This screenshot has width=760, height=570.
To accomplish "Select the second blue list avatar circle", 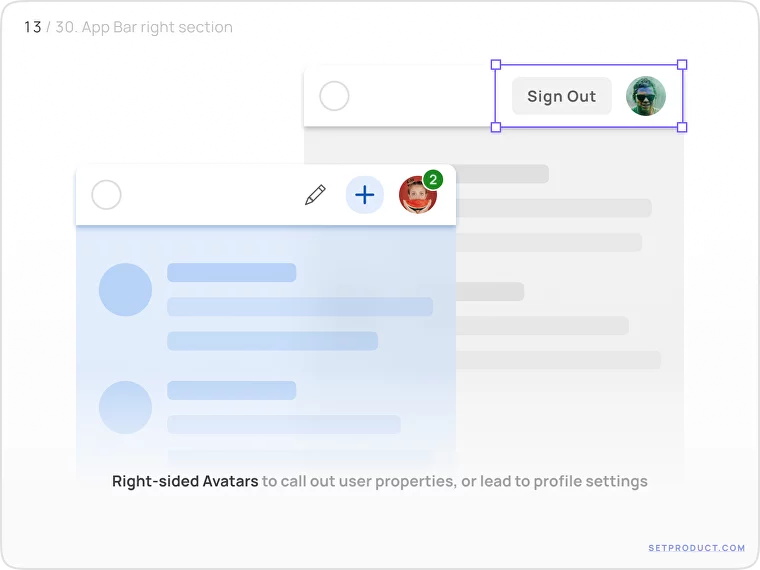I will click(x=125, y=407).
